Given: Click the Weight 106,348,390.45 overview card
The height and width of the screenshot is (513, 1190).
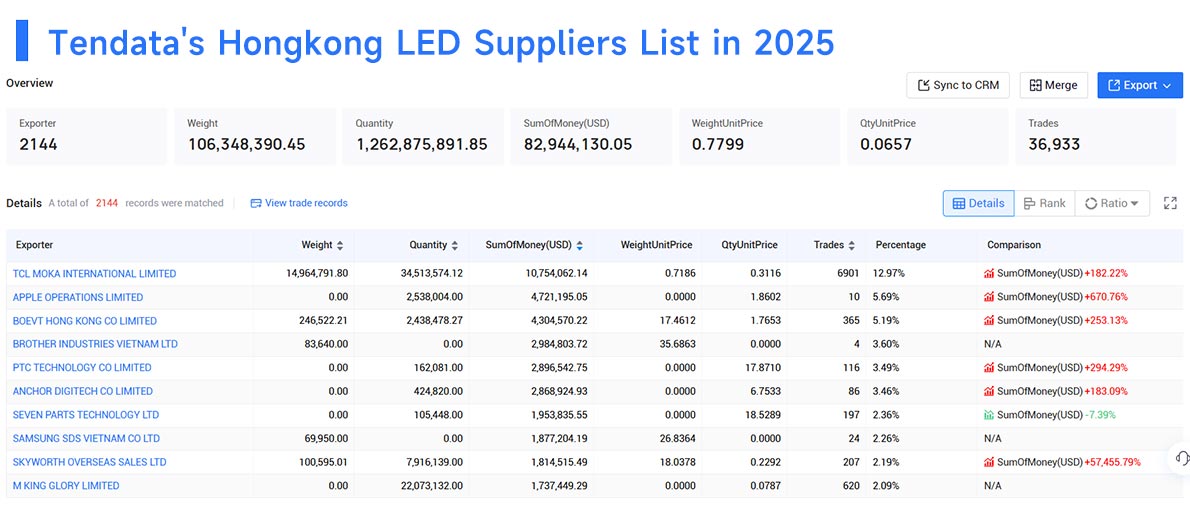Looking at the screenshot, I should point(255,136).
